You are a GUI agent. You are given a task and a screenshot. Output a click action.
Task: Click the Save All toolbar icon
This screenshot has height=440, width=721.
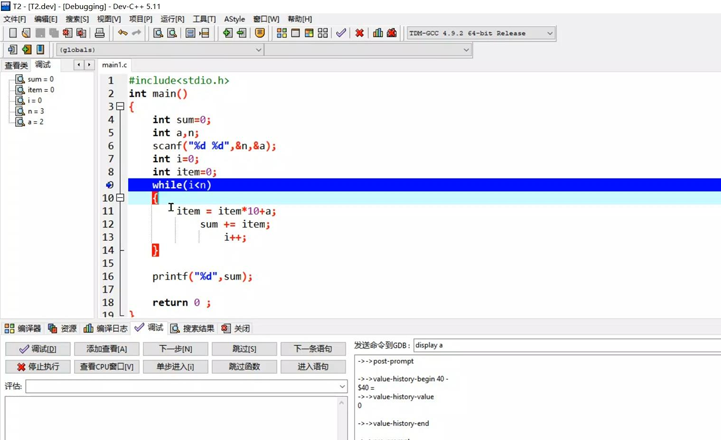click(54, 33)
